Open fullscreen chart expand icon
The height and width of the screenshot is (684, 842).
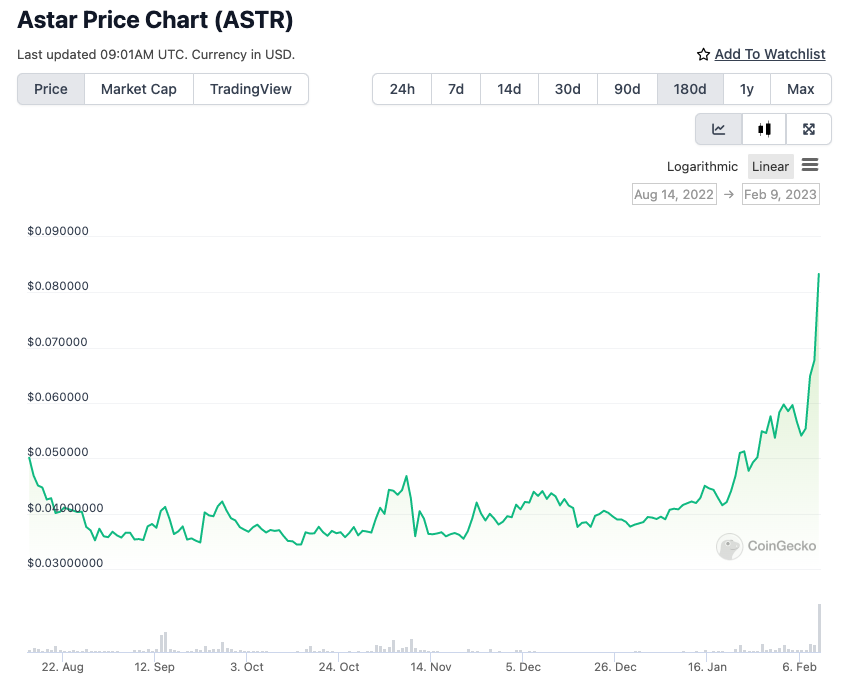click(809, 129)
